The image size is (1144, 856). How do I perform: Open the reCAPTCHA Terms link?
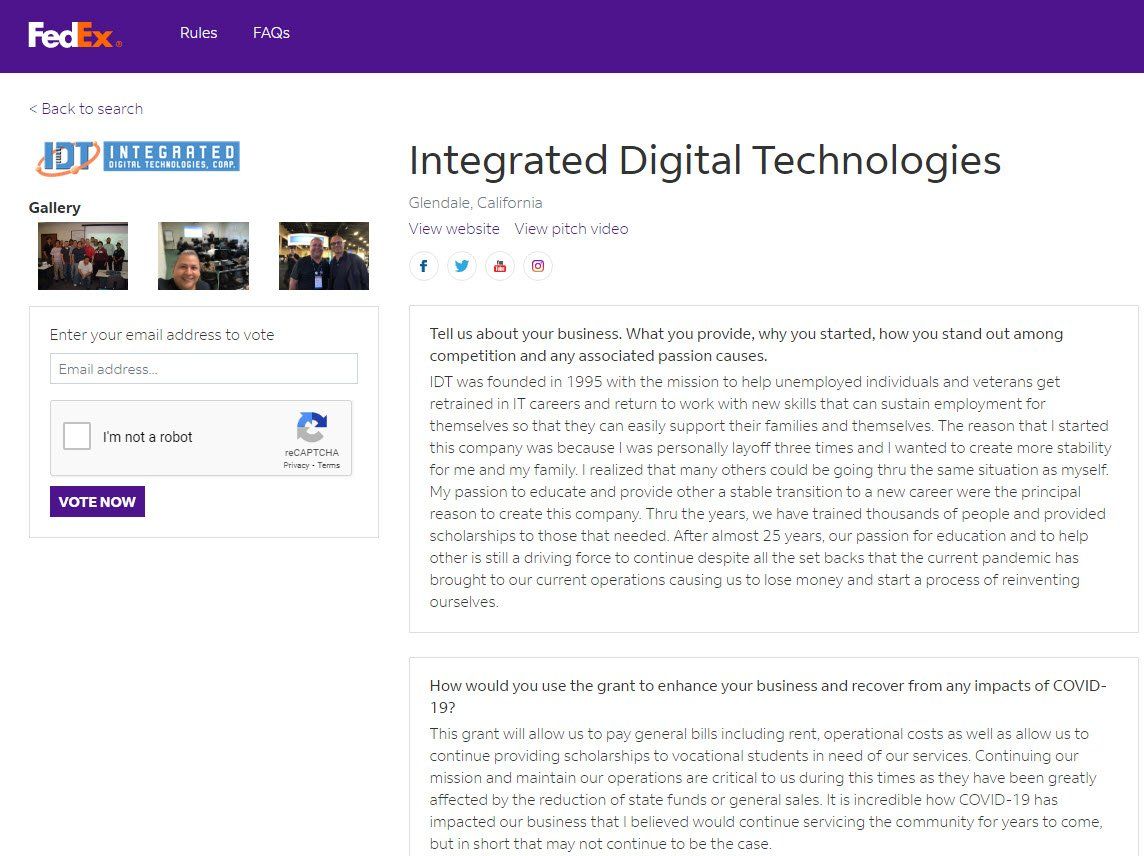tap(328, 466)
